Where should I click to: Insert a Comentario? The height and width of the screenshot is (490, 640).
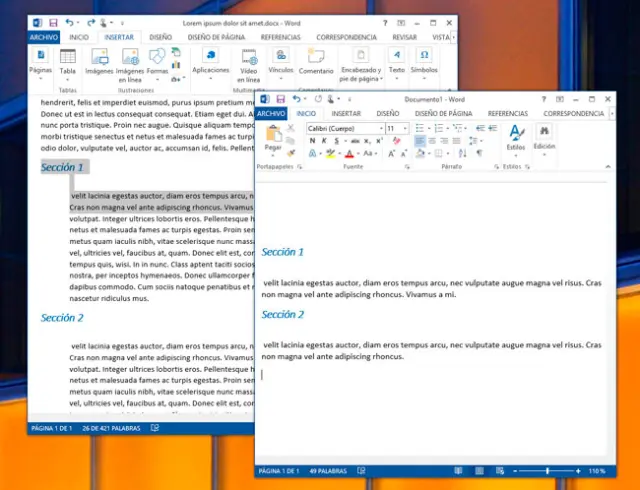316,62
